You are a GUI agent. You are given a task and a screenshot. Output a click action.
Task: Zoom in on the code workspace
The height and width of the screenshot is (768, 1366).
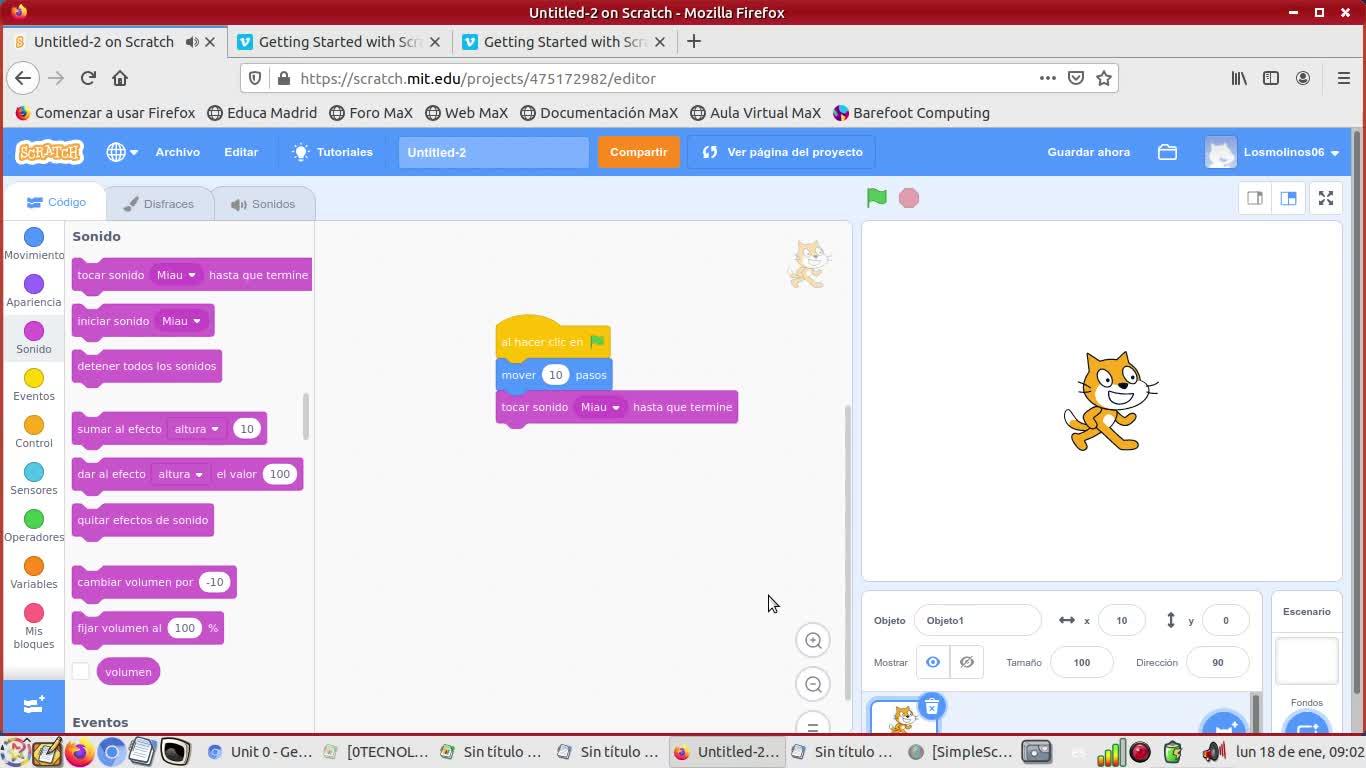[814, 641]
